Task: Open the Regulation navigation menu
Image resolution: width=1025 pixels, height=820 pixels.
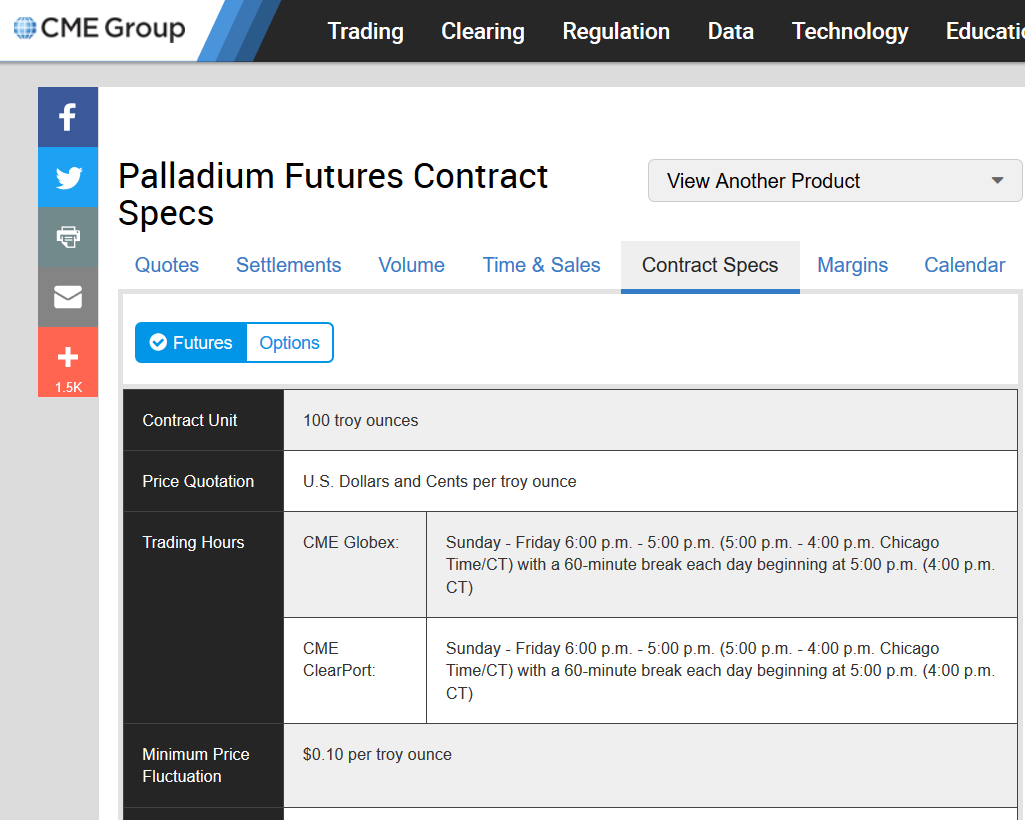Action: (616, 31)
